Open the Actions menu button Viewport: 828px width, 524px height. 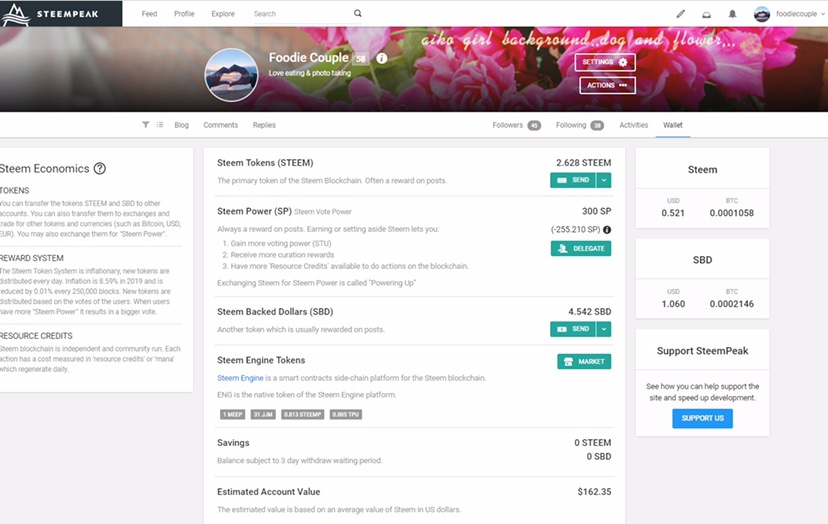(607, 86)
